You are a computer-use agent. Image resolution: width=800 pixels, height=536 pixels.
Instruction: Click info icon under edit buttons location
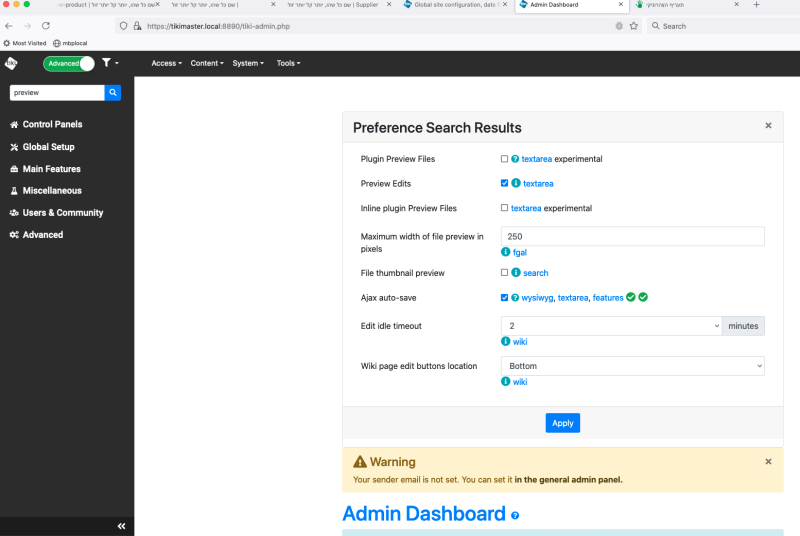click(505, 381)
